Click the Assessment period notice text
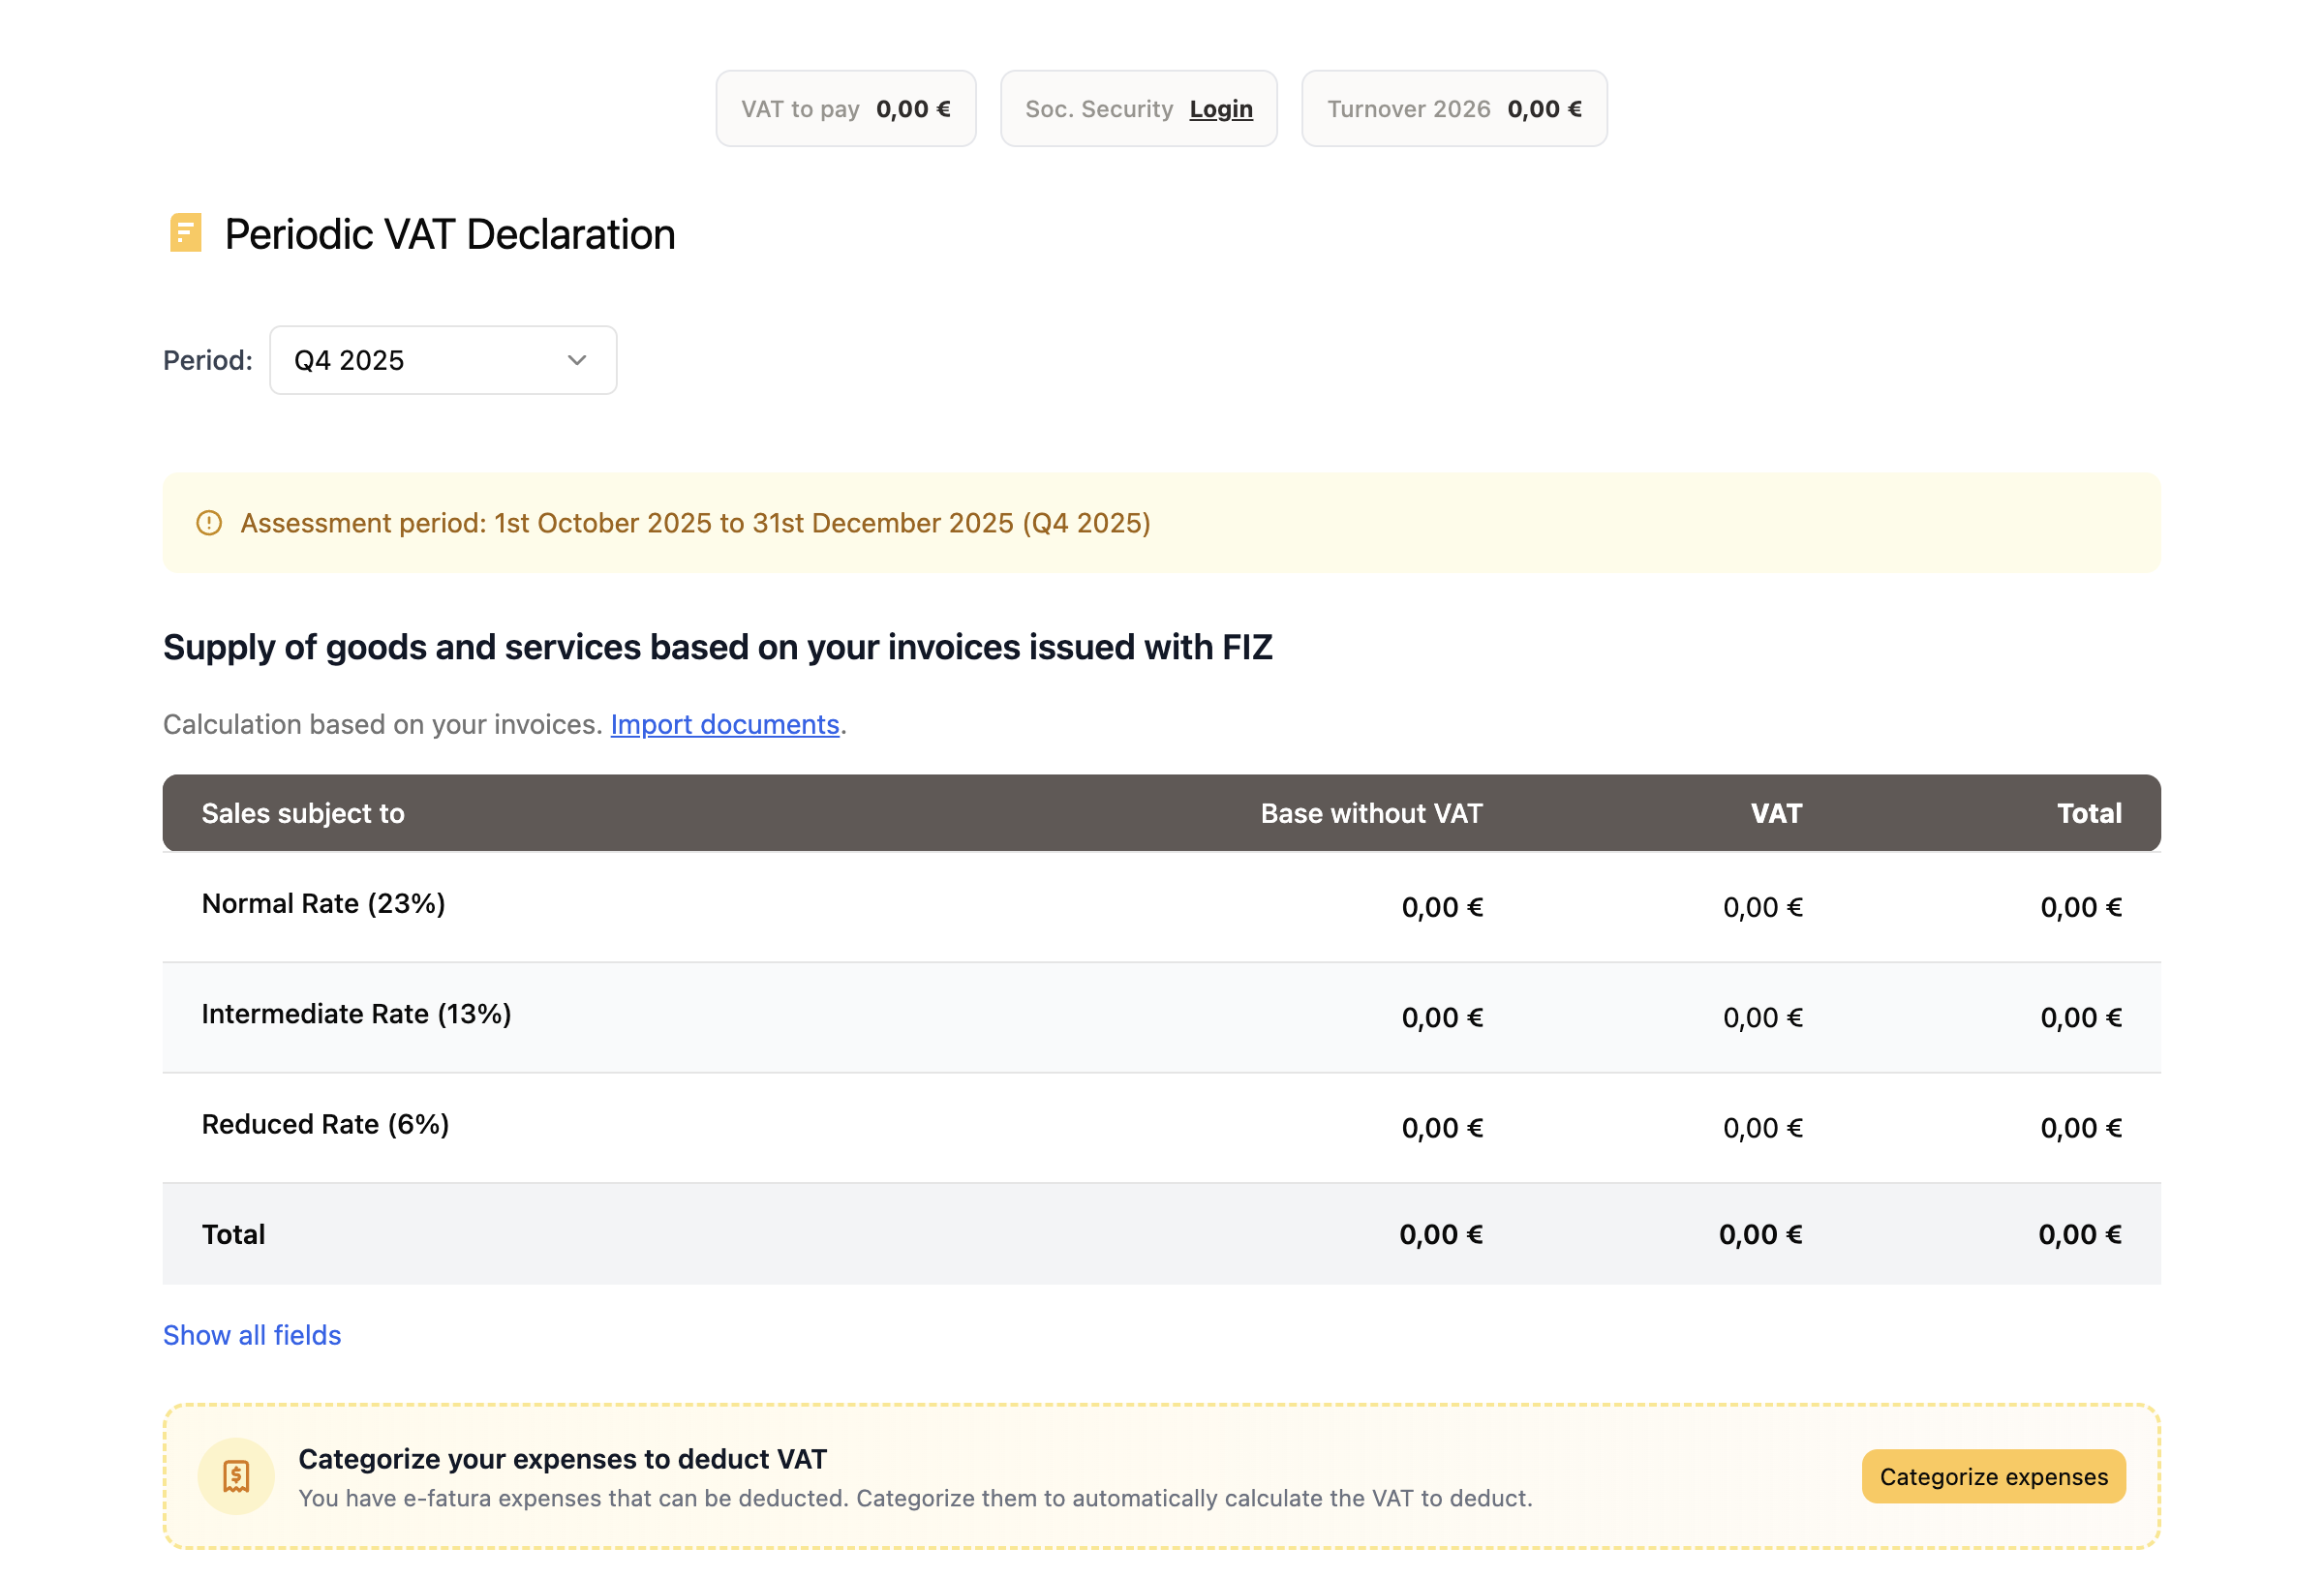This screenshot has width=2324, height=1578. pyautogui.click(x=696, y=523)
